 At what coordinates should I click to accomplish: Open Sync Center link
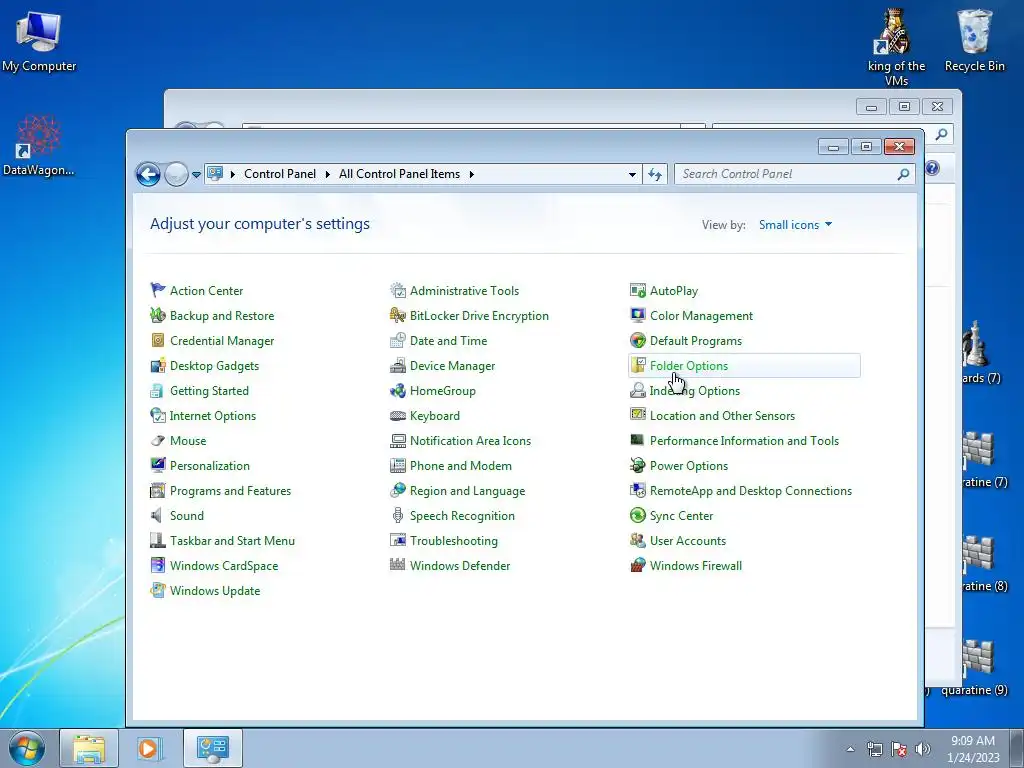click(x=681, y=516)
